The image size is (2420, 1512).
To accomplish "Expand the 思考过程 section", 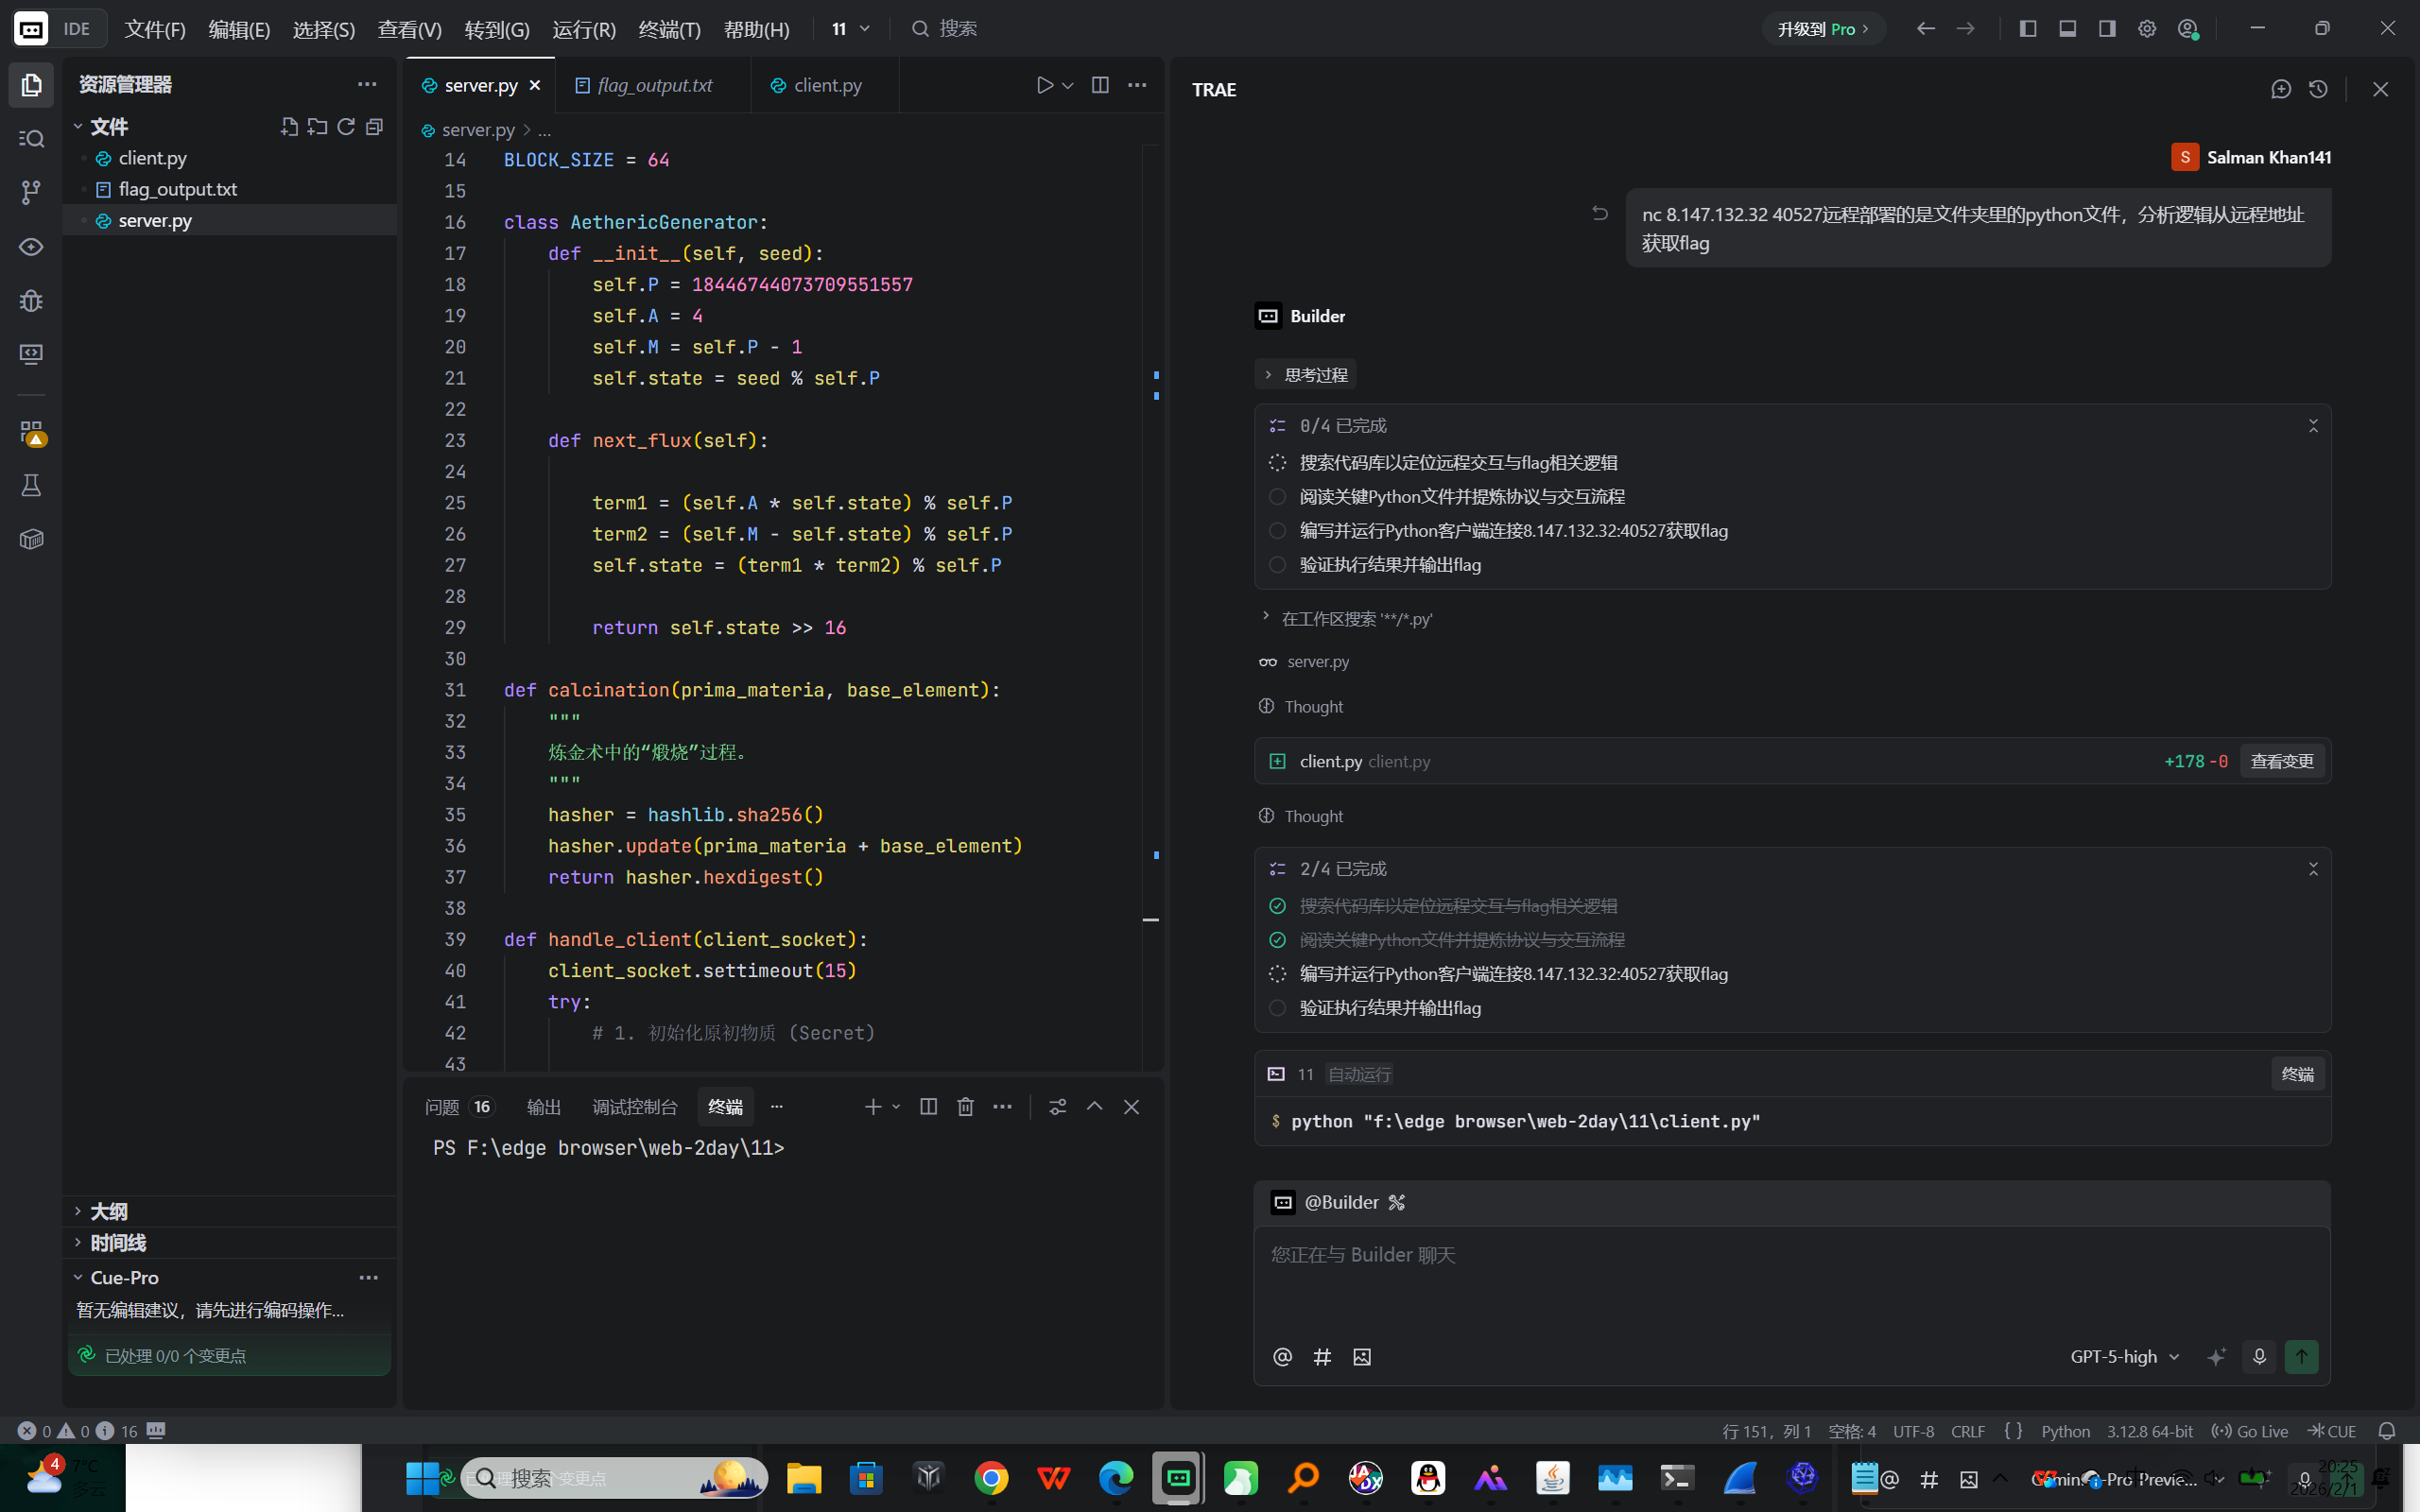I will (x=1306, y=375).
